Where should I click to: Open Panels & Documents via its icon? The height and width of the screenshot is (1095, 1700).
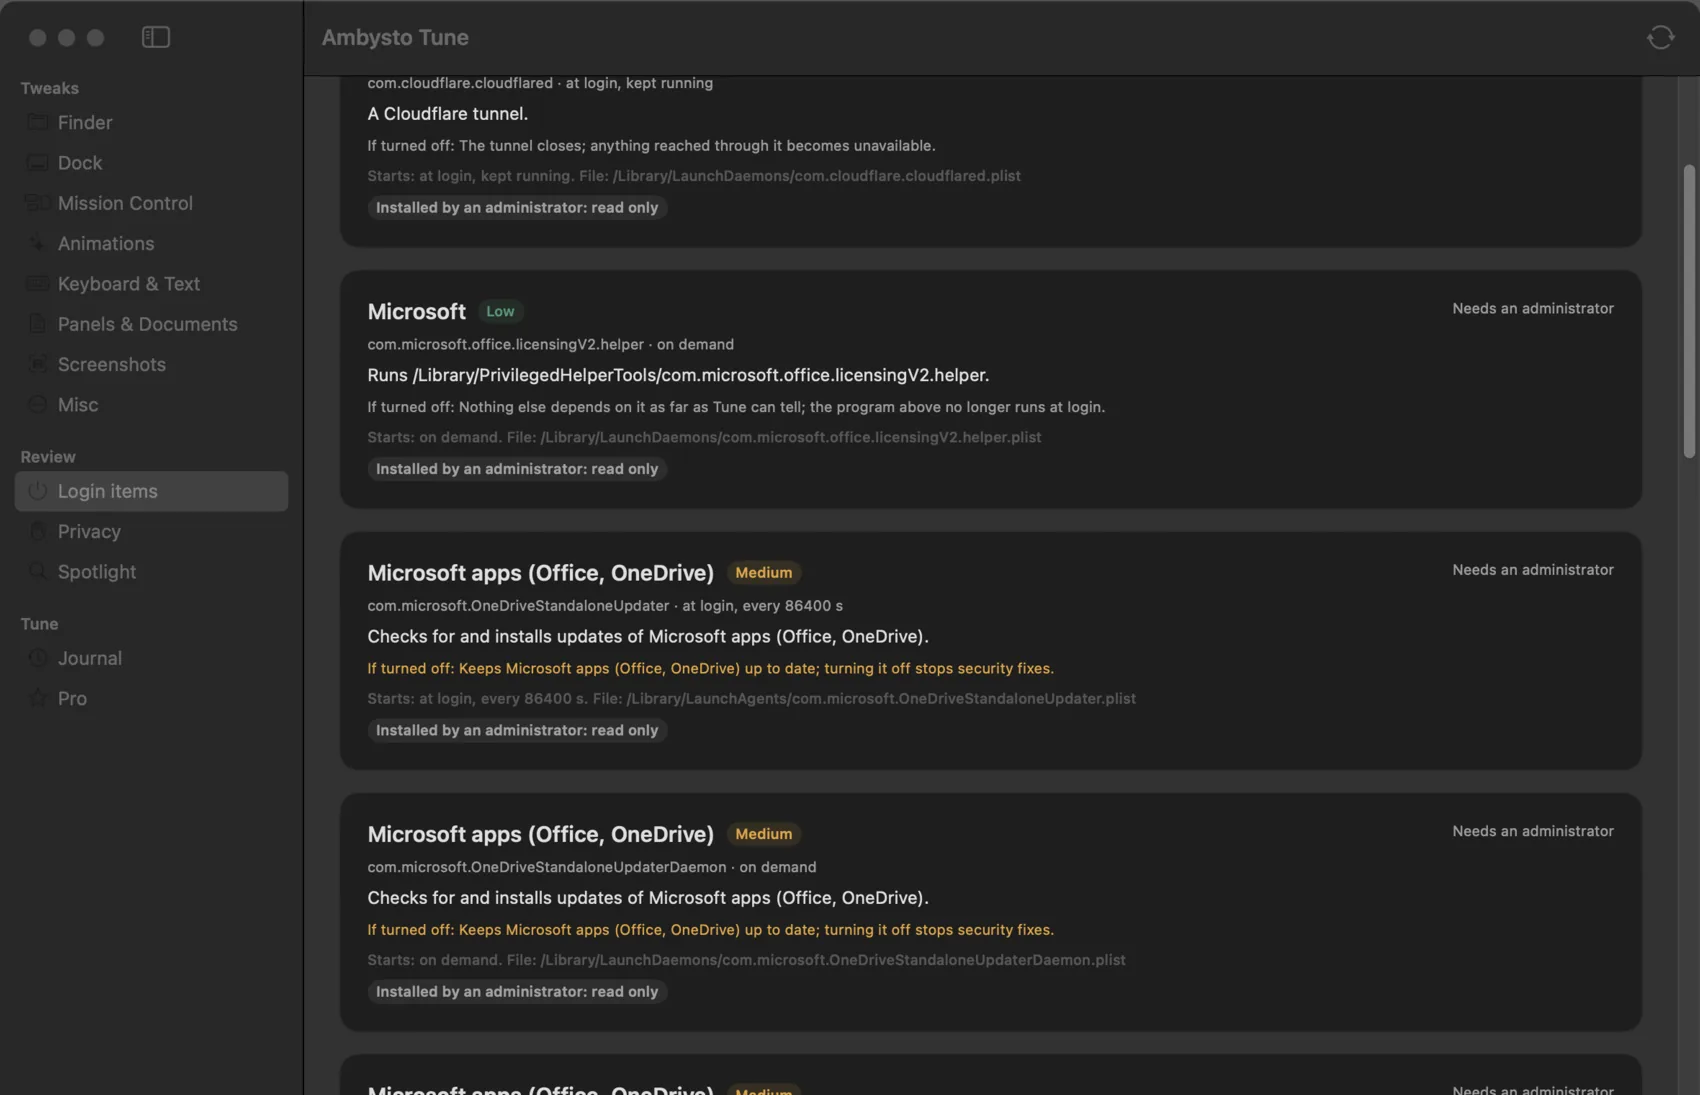(x=37, y=324)
